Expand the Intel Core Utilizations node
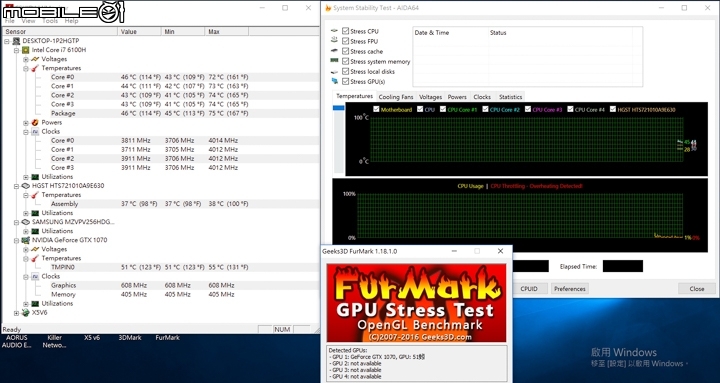 26,177
